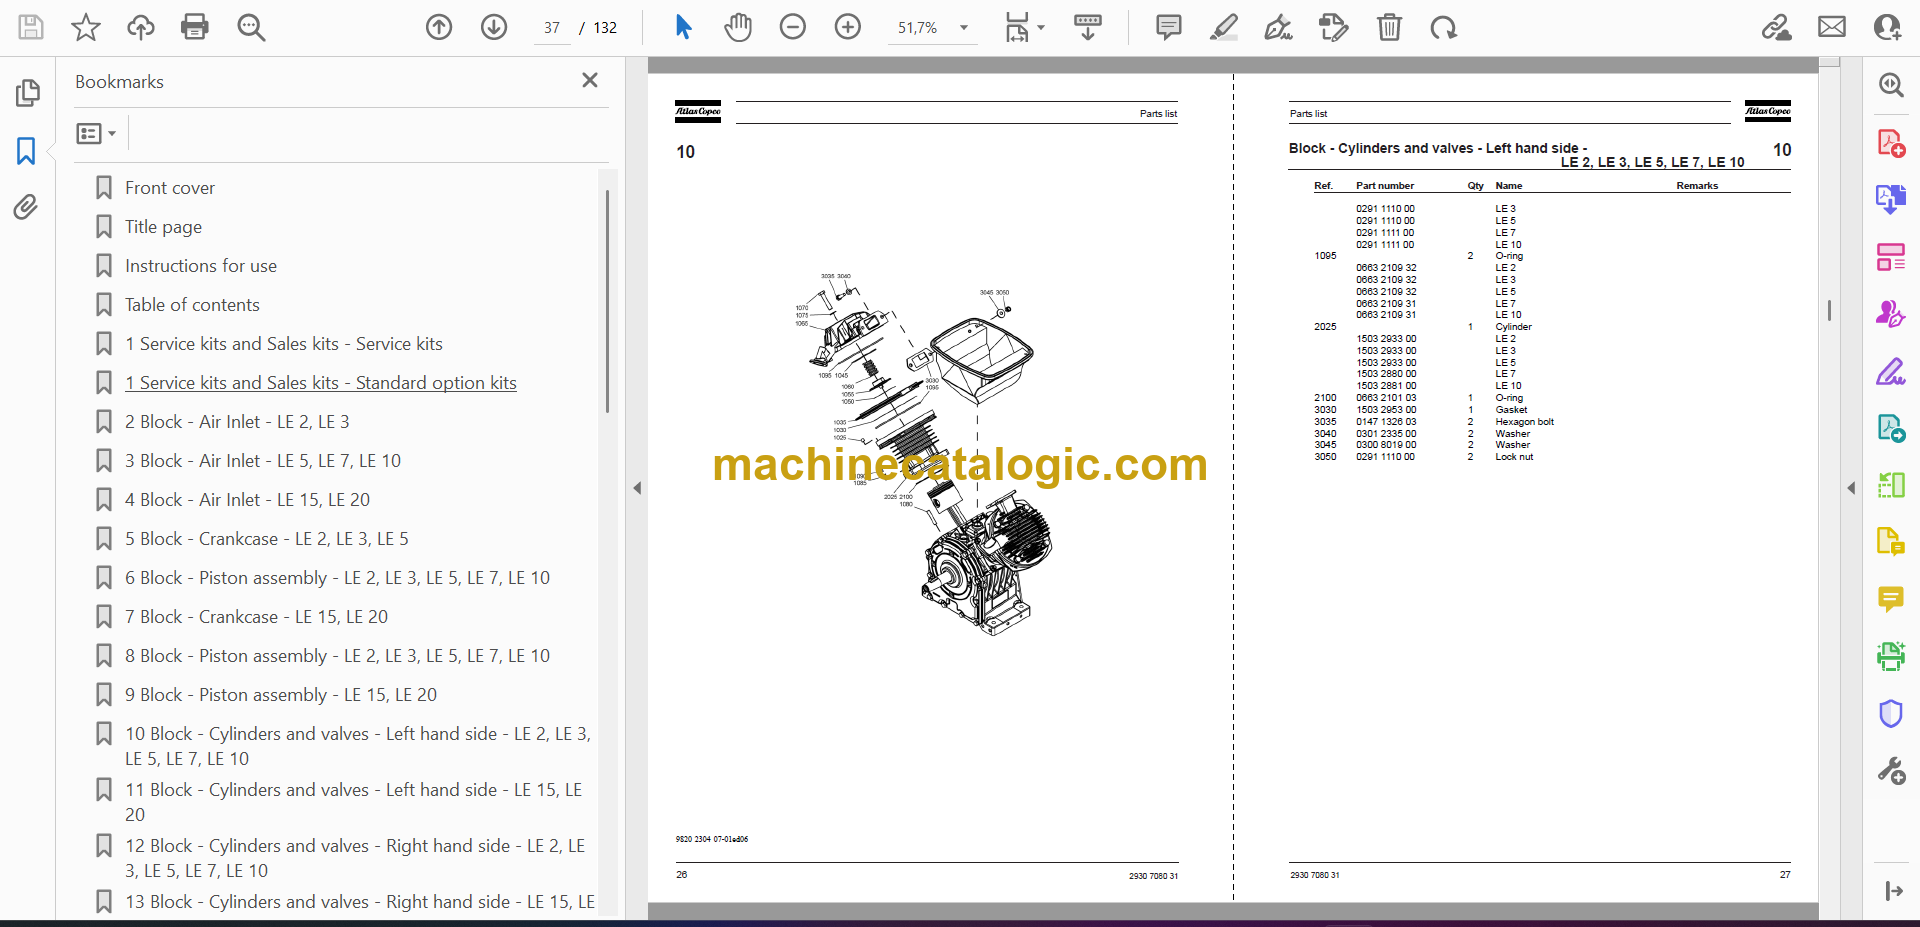Add bookmark star icon in toolbar
This screenshot has height=927, width=1920.
86,27
